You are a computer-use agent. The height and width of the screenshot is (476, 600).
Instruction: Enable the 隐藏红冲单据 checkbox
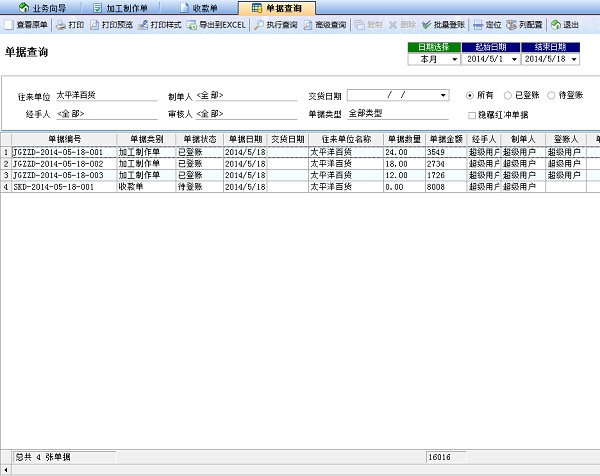[x=471, y=114]
